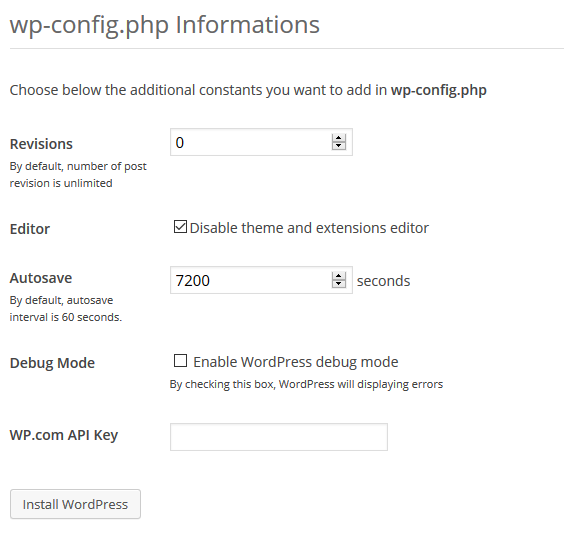Click the Debug Mode field label
Image resolution: width=564 pixels, height=533 pixels.
pos(52,363)
